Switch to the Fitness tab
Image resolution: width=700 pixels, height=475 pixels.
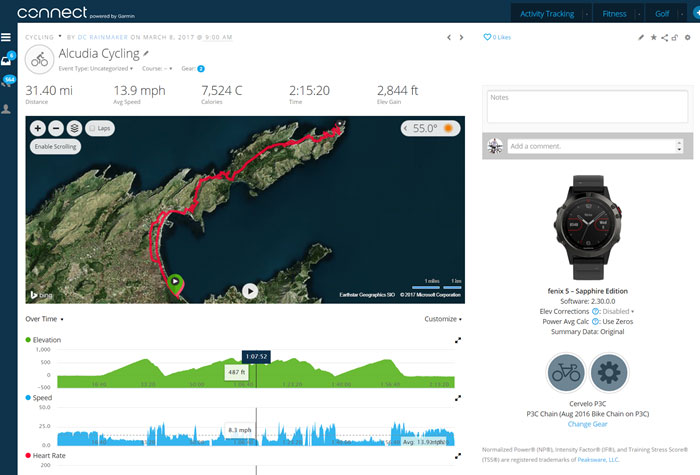click(x=614, y=14)
